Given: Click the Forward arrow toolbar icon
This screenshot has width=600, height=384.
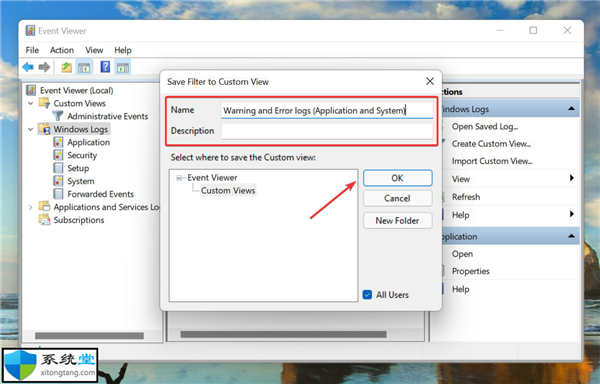Looking at the screenshot, I should click(44, 67).
